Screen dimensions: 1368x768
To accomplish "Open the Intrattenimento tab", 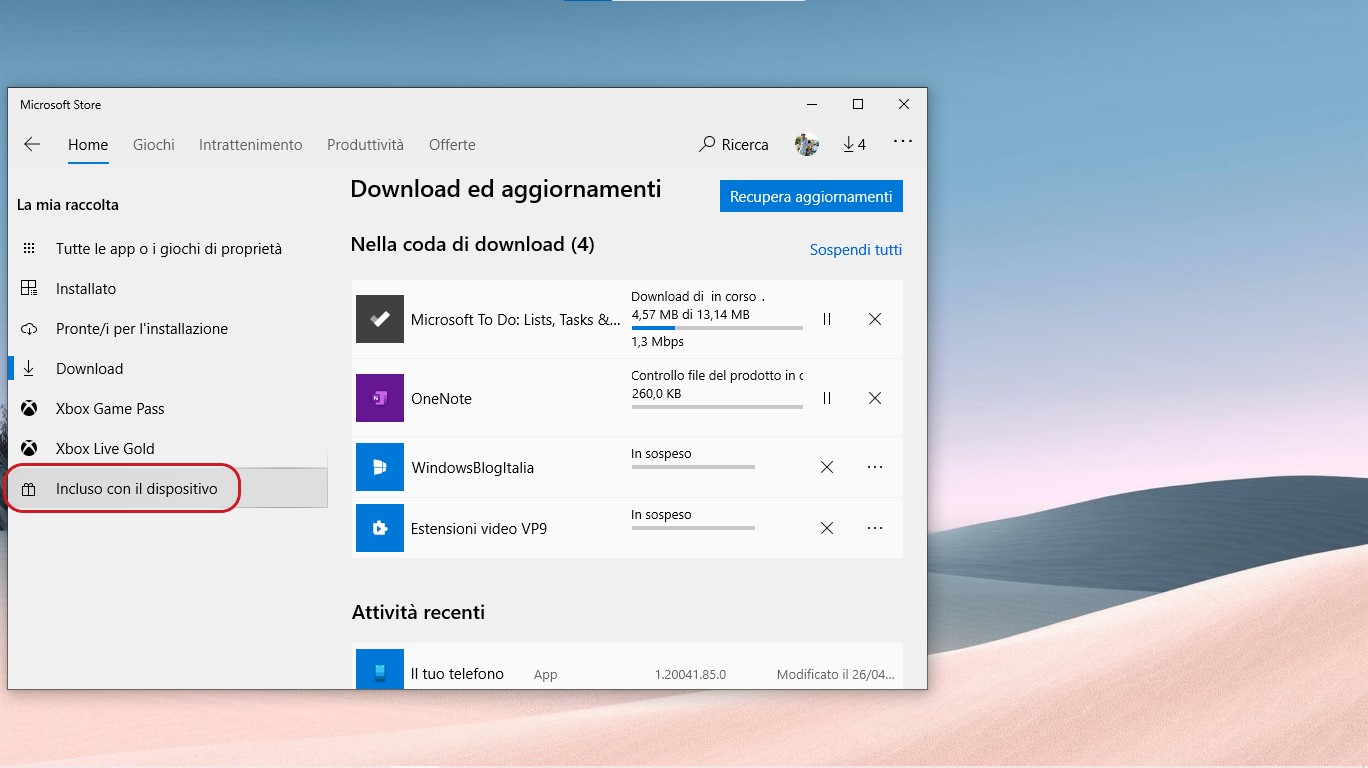I will [250, 145].
